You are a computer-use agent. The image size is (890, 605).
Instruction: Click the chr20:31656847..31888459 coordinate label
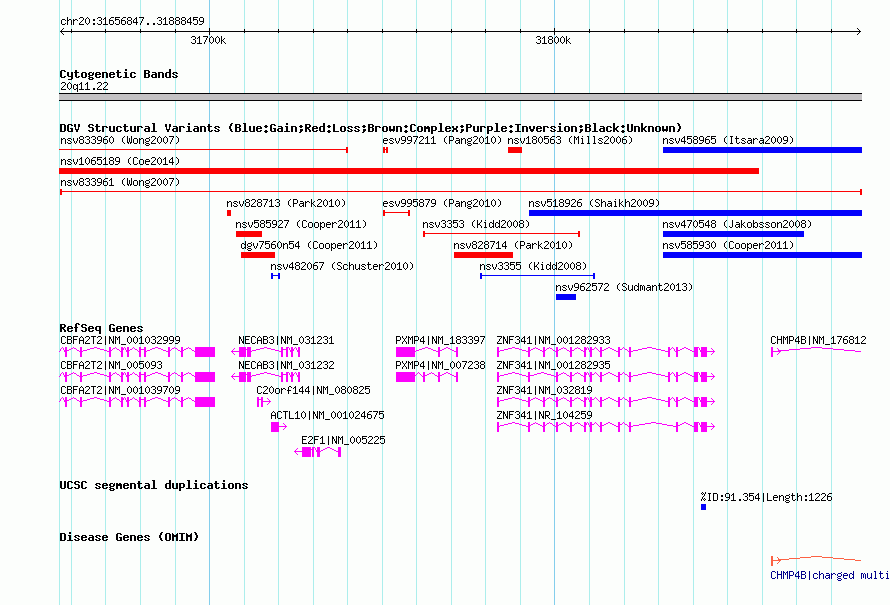coord(132,21)
